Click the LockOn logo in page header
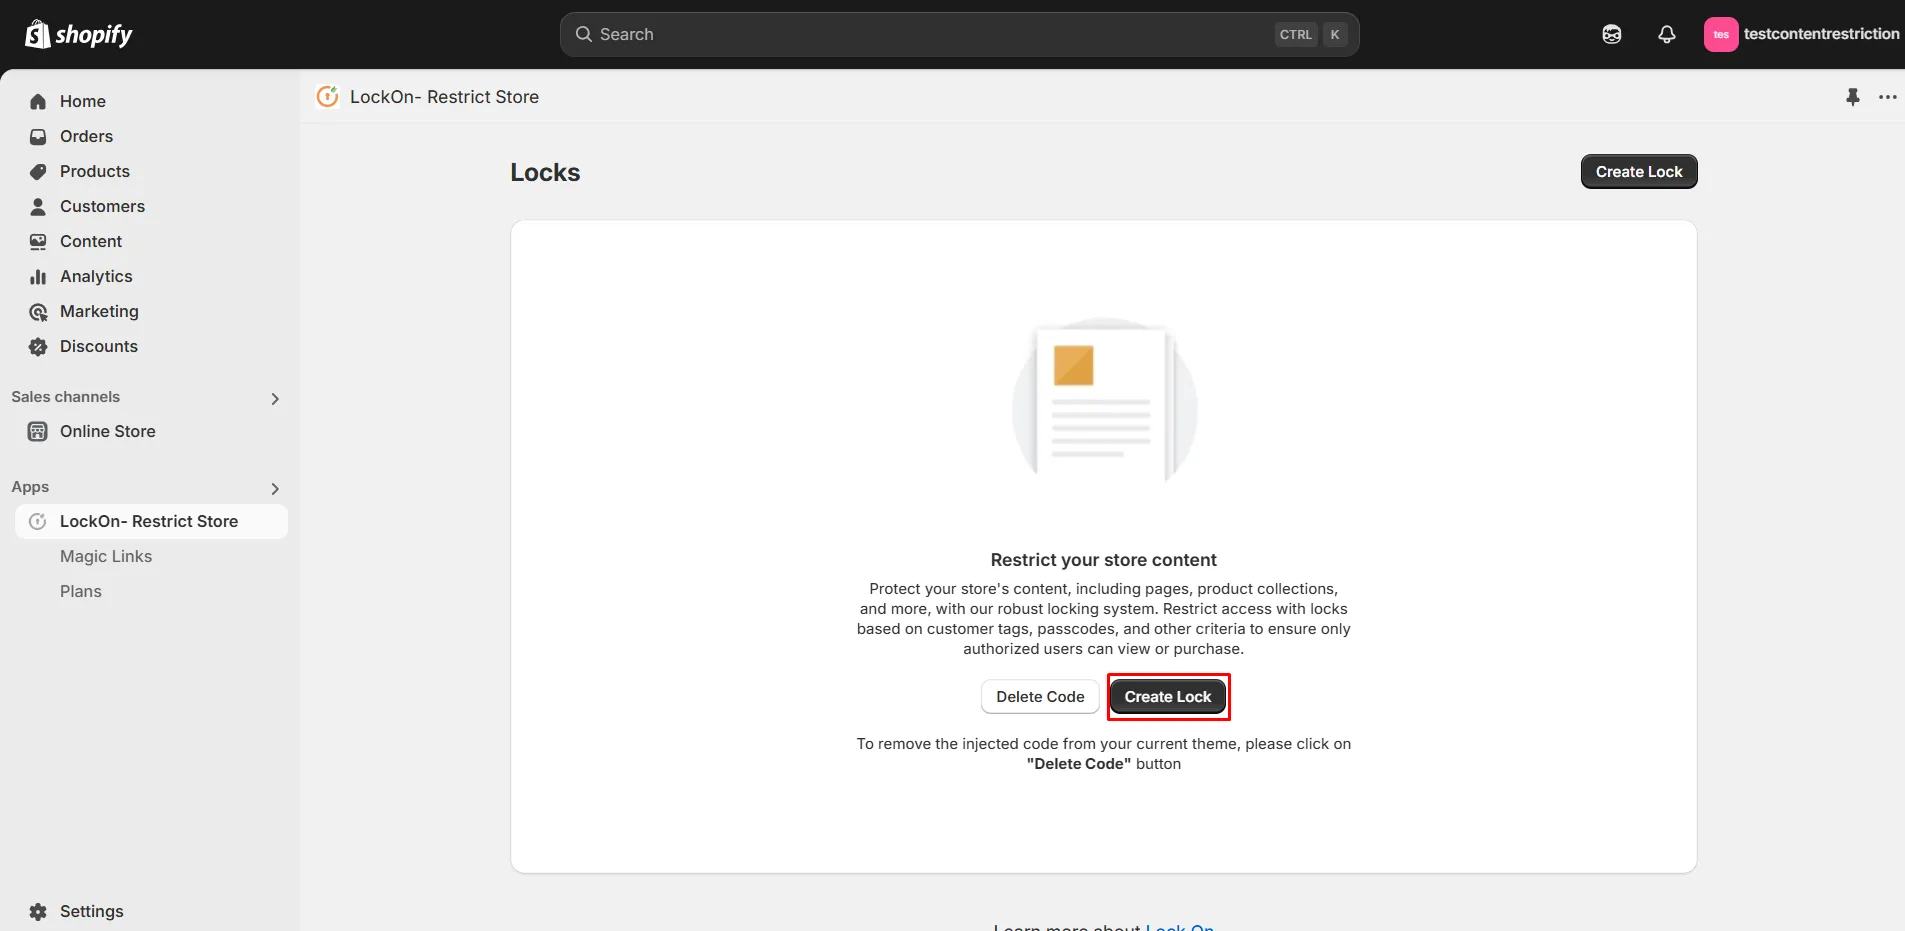Viewport: 1905px width, 931px height. pos(327,96)
